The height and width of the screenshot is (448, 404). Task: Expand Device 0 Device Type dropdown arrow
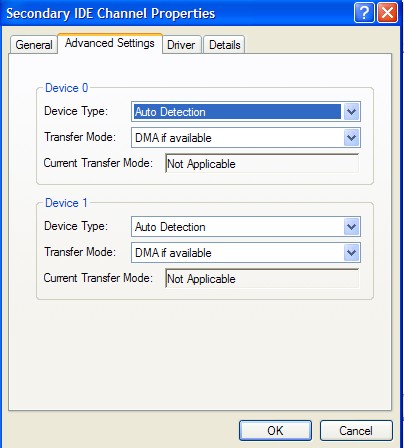click(x=351, y=112)
